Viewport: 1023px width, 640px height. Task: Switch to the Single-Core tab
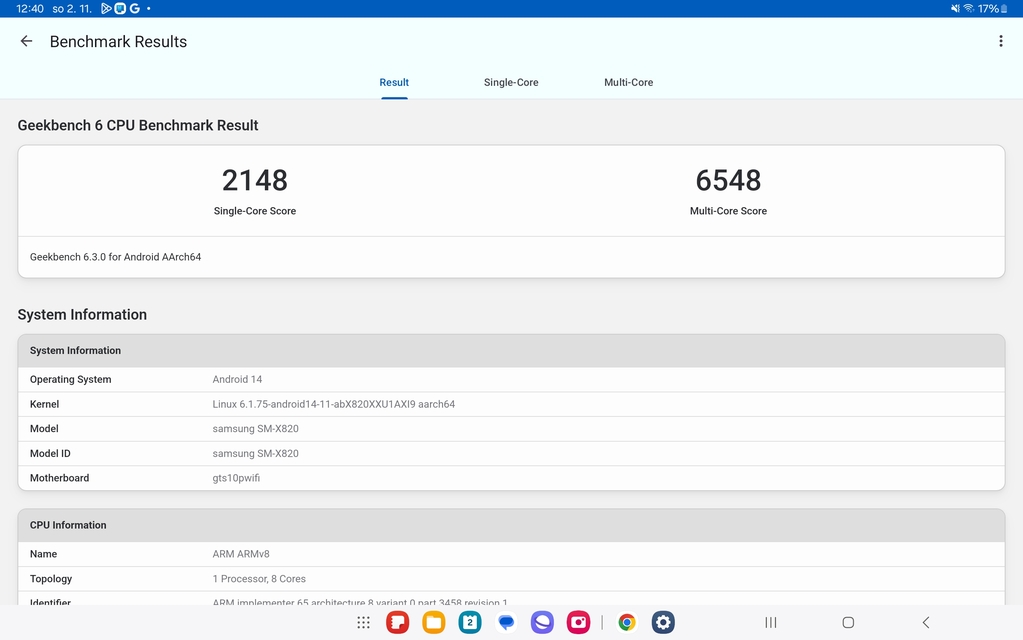(x=511, y=82)
